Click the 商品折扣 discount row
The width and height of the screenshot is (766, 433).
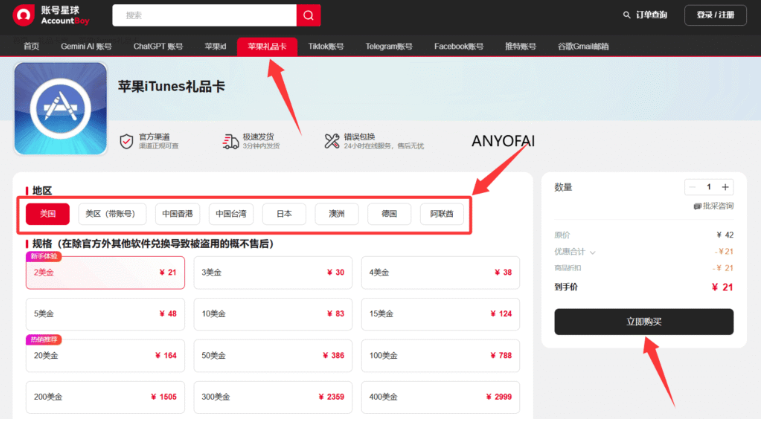644,268
